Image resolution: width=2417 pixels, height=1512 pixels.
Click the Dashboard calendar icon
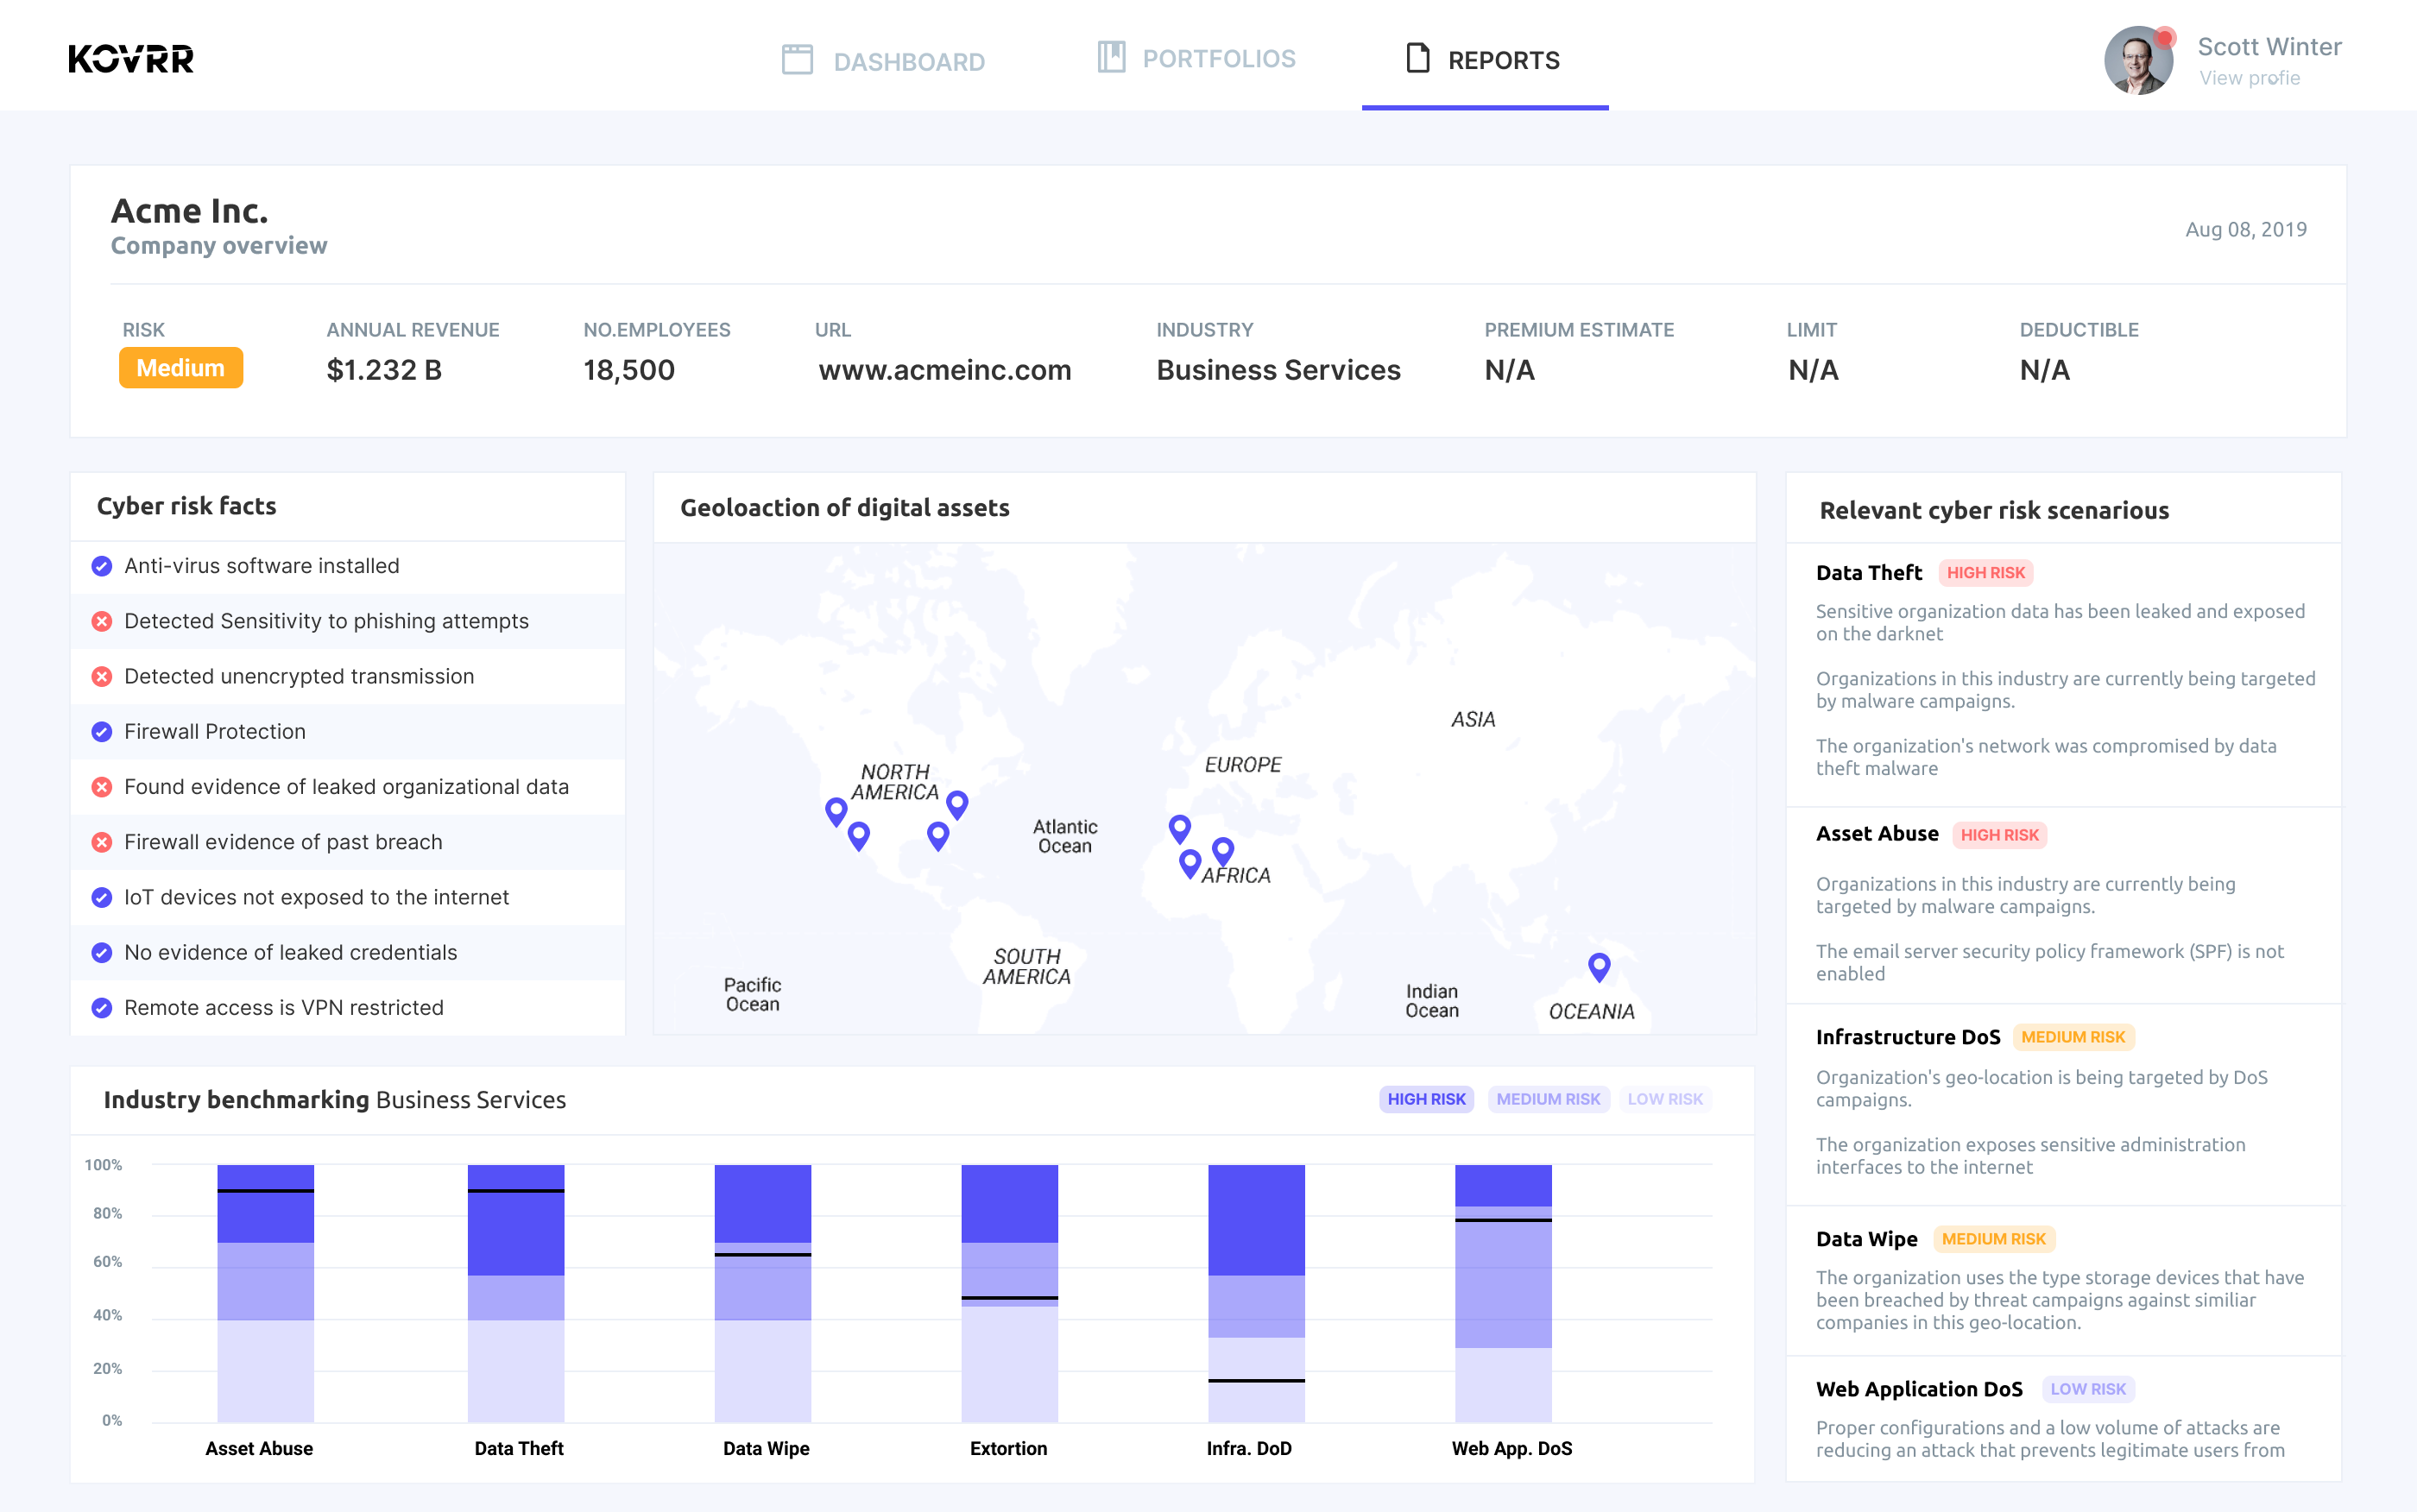coord(797,59)
